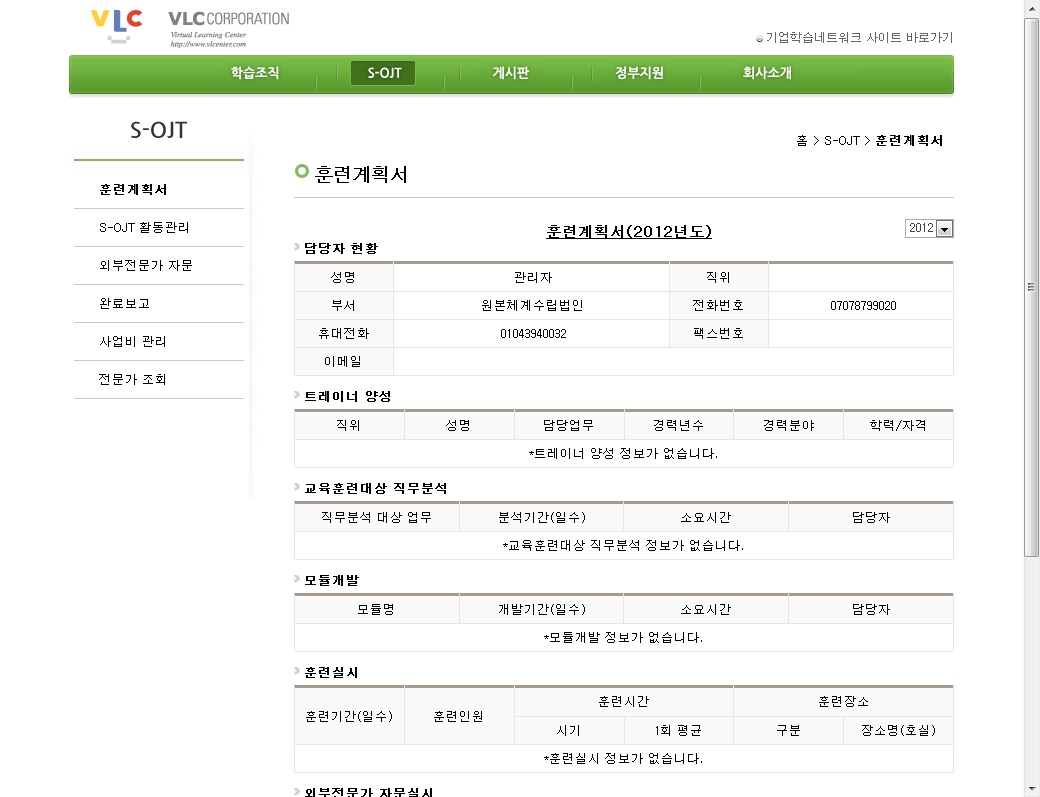The width and height of the screenshot is (1040, 797).
Task: Click the 훈련실시 section heading
Action: tap(331, 672)
